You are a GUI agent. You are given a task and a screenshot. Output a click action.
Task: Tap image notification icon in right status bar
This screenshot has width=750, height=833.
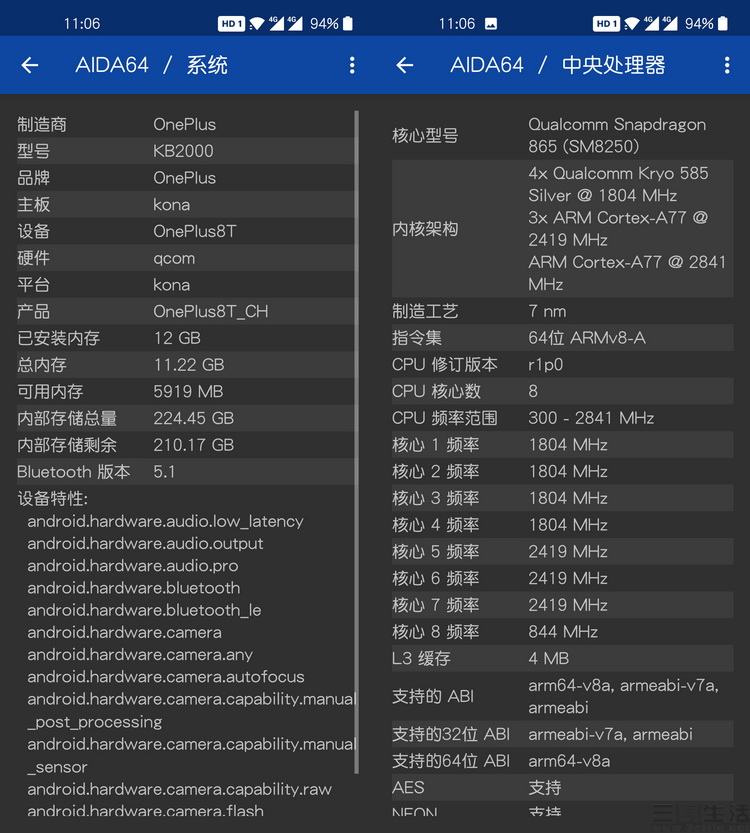[x=491, y=24]
